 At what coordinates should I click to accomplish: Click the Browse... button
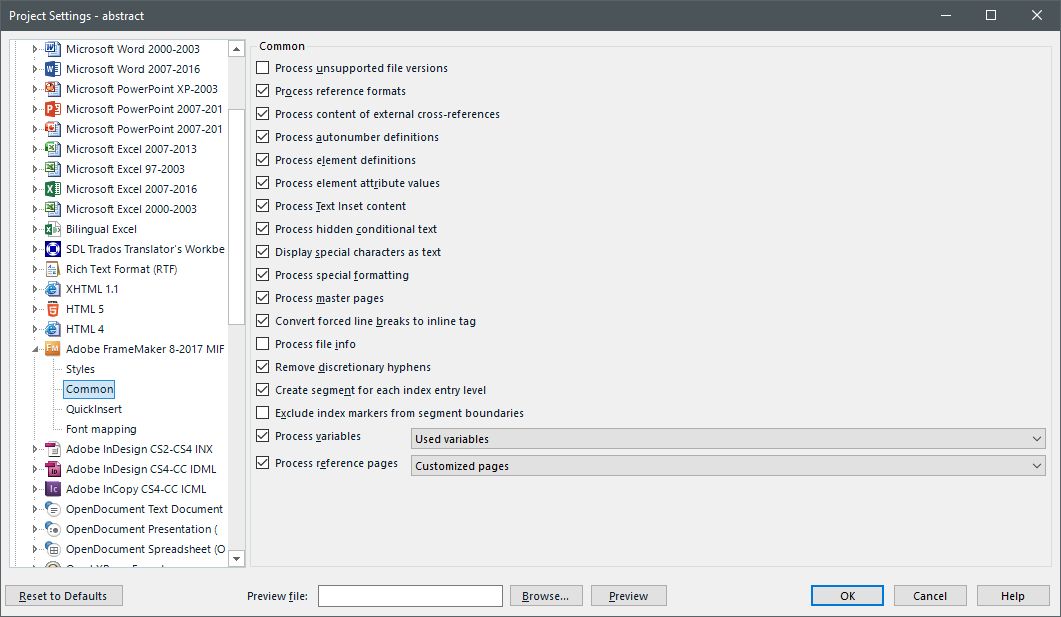pos(546,596)
